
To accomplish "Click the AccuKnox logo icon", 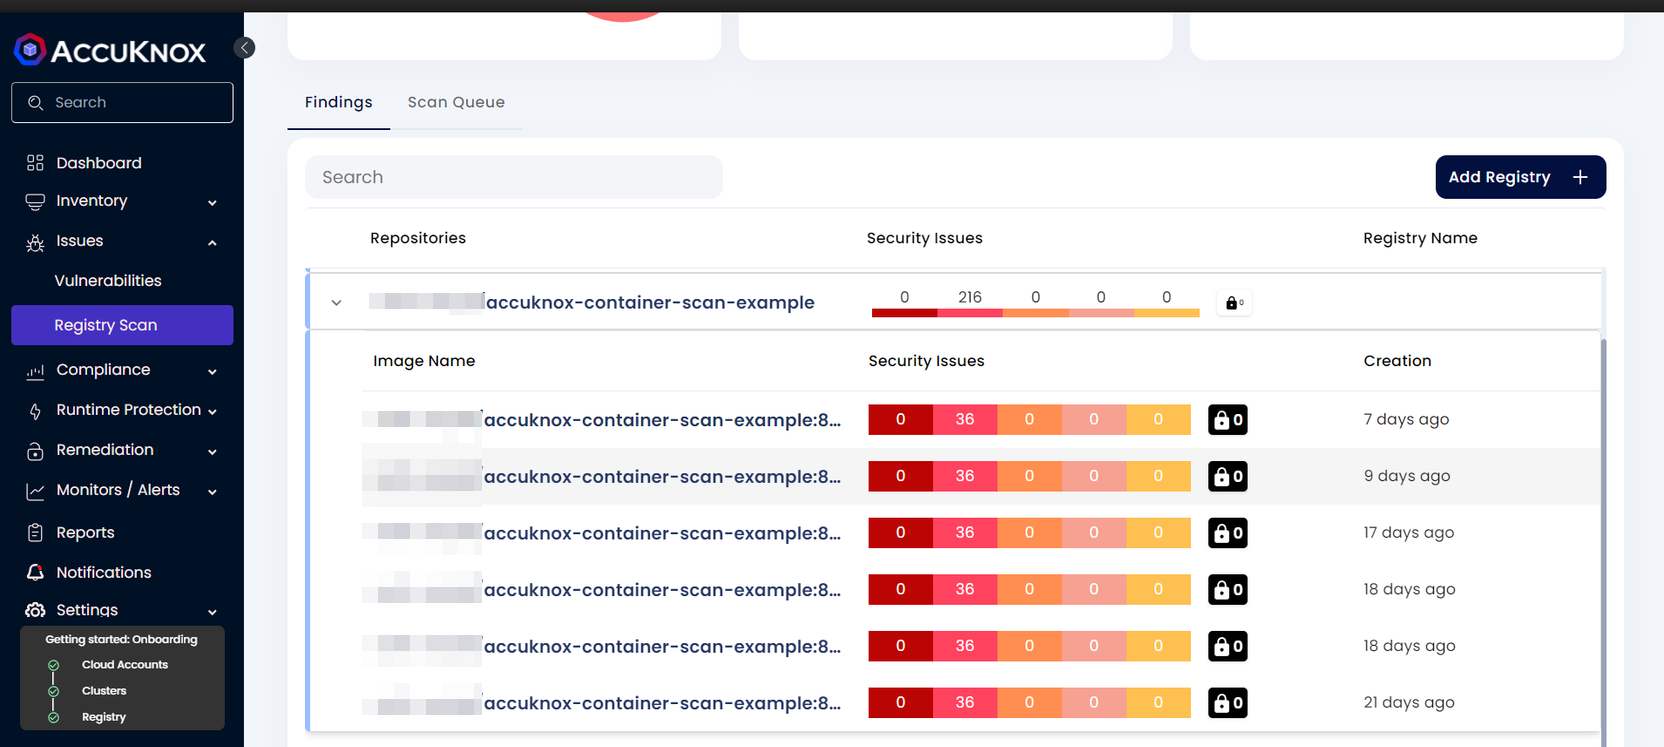I will click(30, 49).
